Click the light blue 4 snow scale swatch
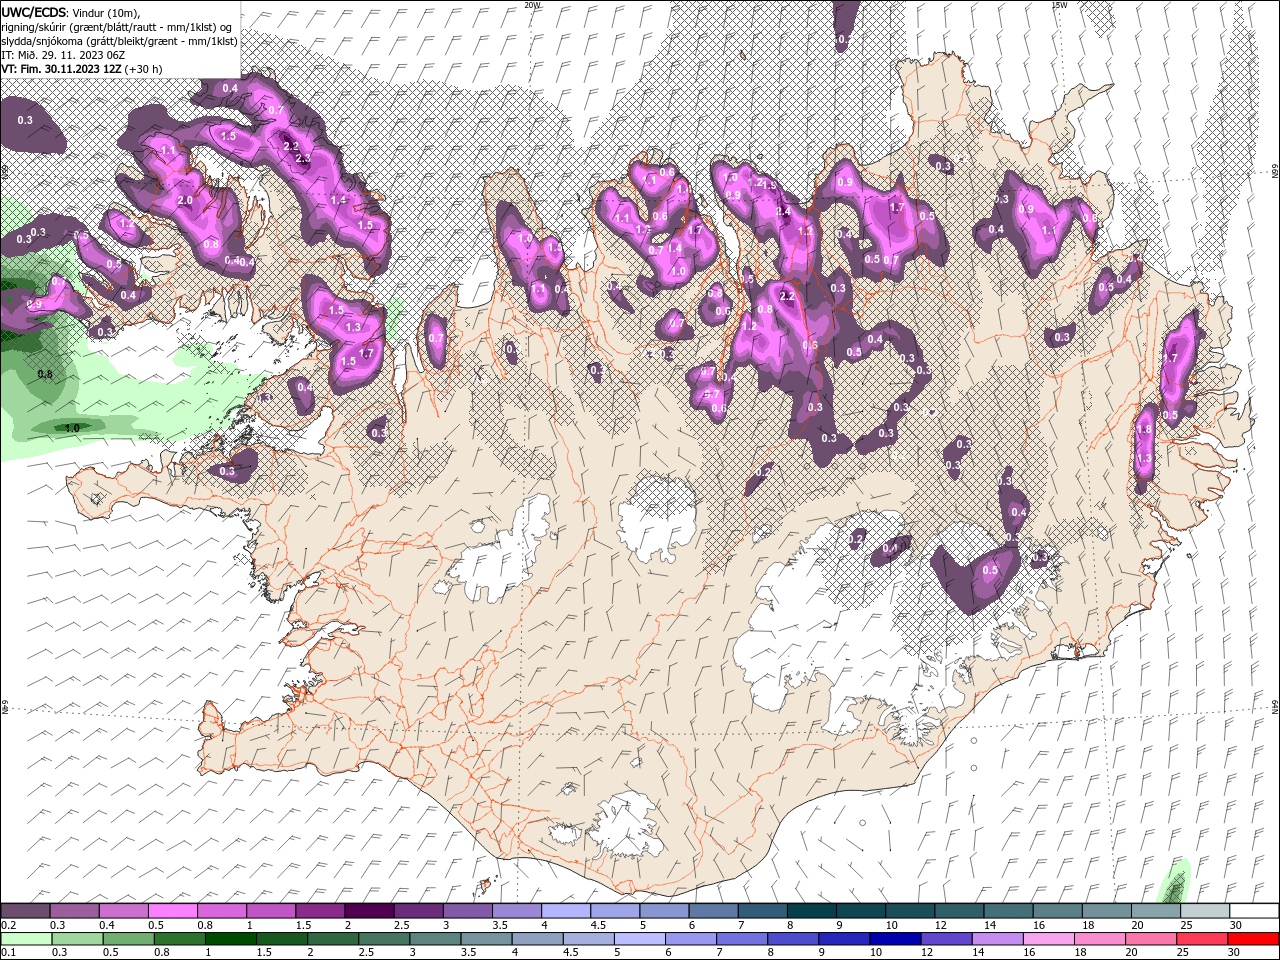 pos(566,911)
